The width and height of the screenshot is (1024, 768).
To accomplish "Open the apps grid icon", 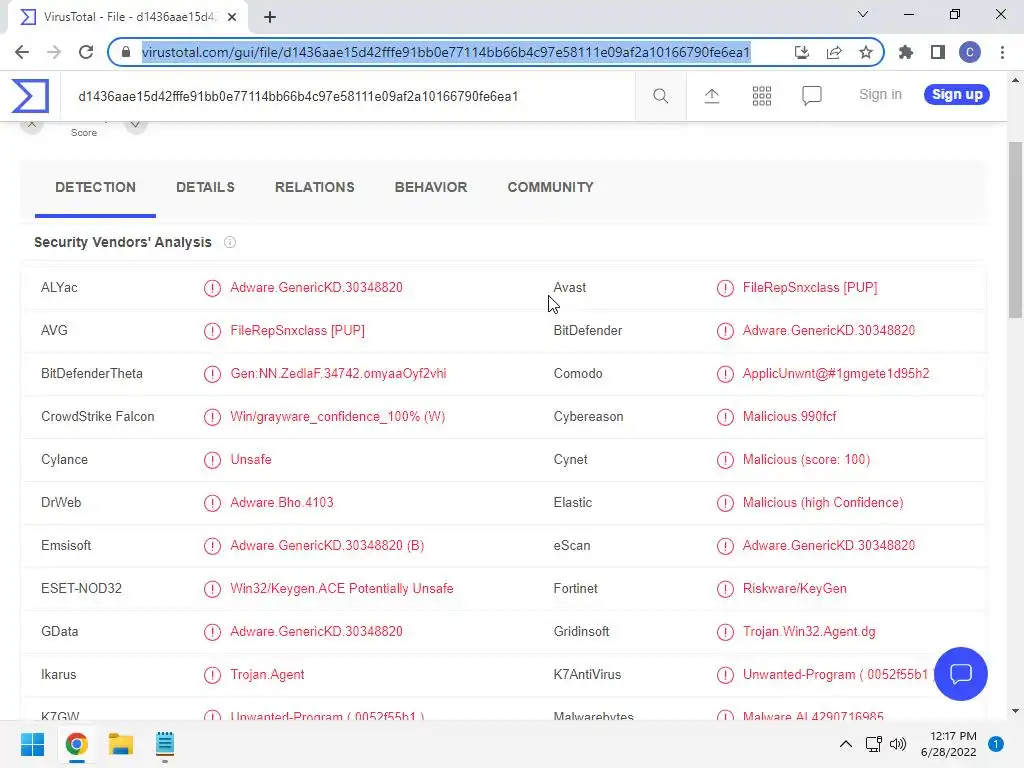I will (x=761, y=96).
